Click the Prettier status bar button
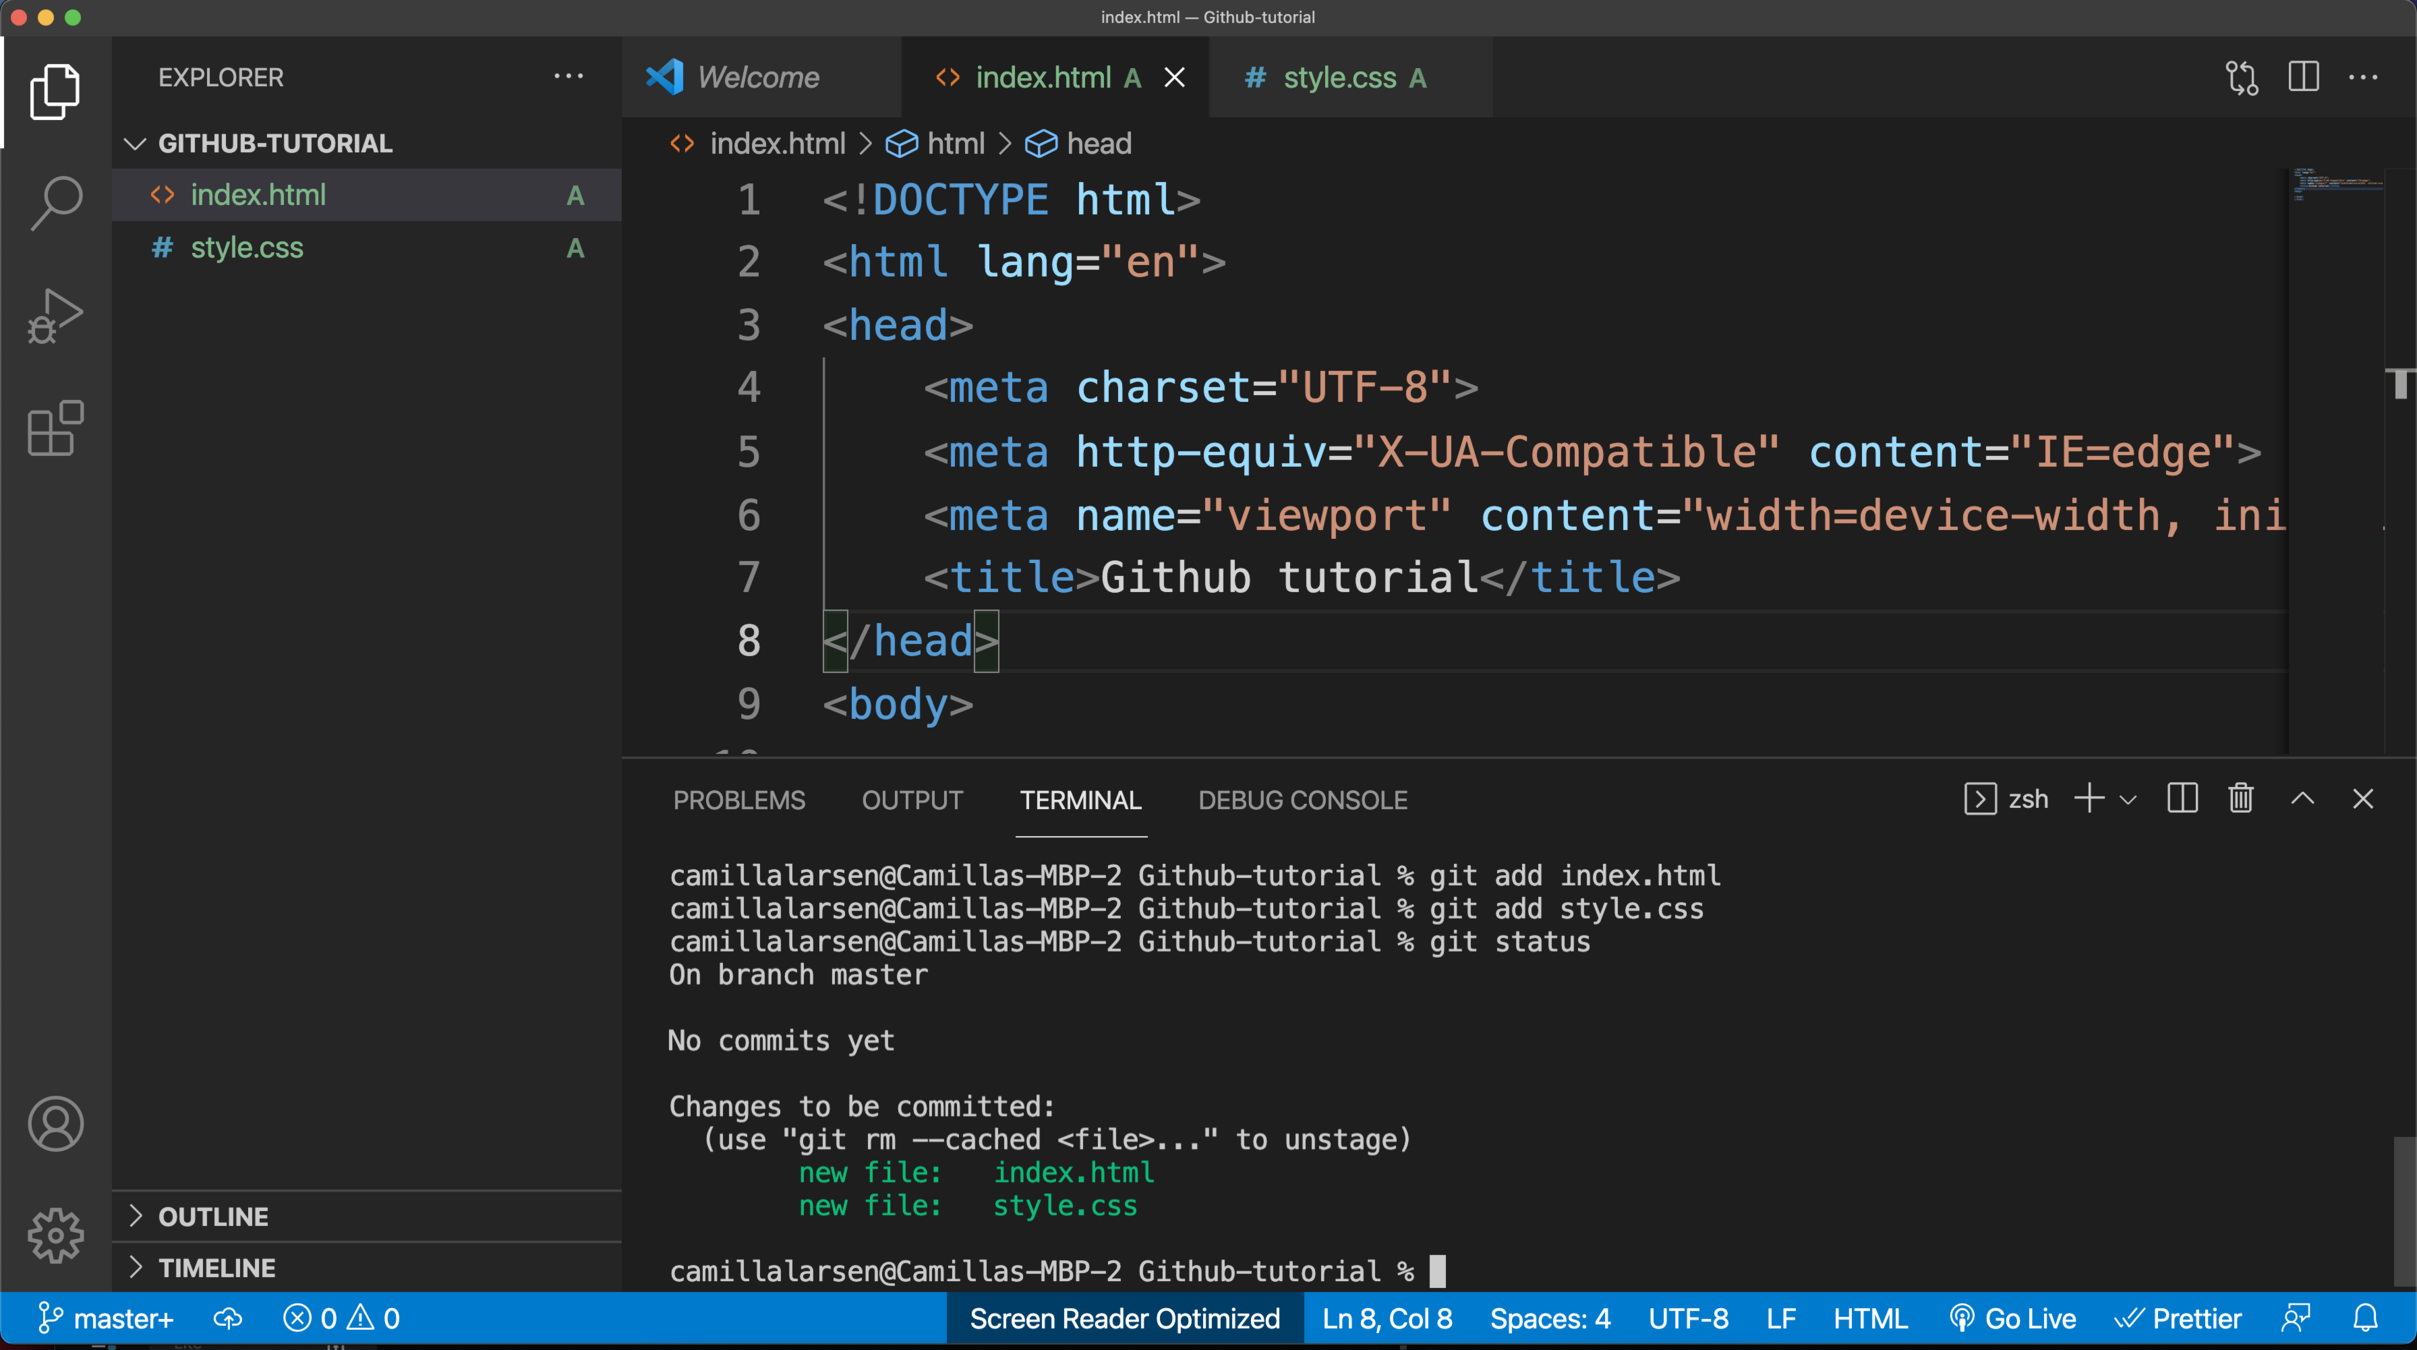The image size is (2417, 1350). point(2178,1318)
